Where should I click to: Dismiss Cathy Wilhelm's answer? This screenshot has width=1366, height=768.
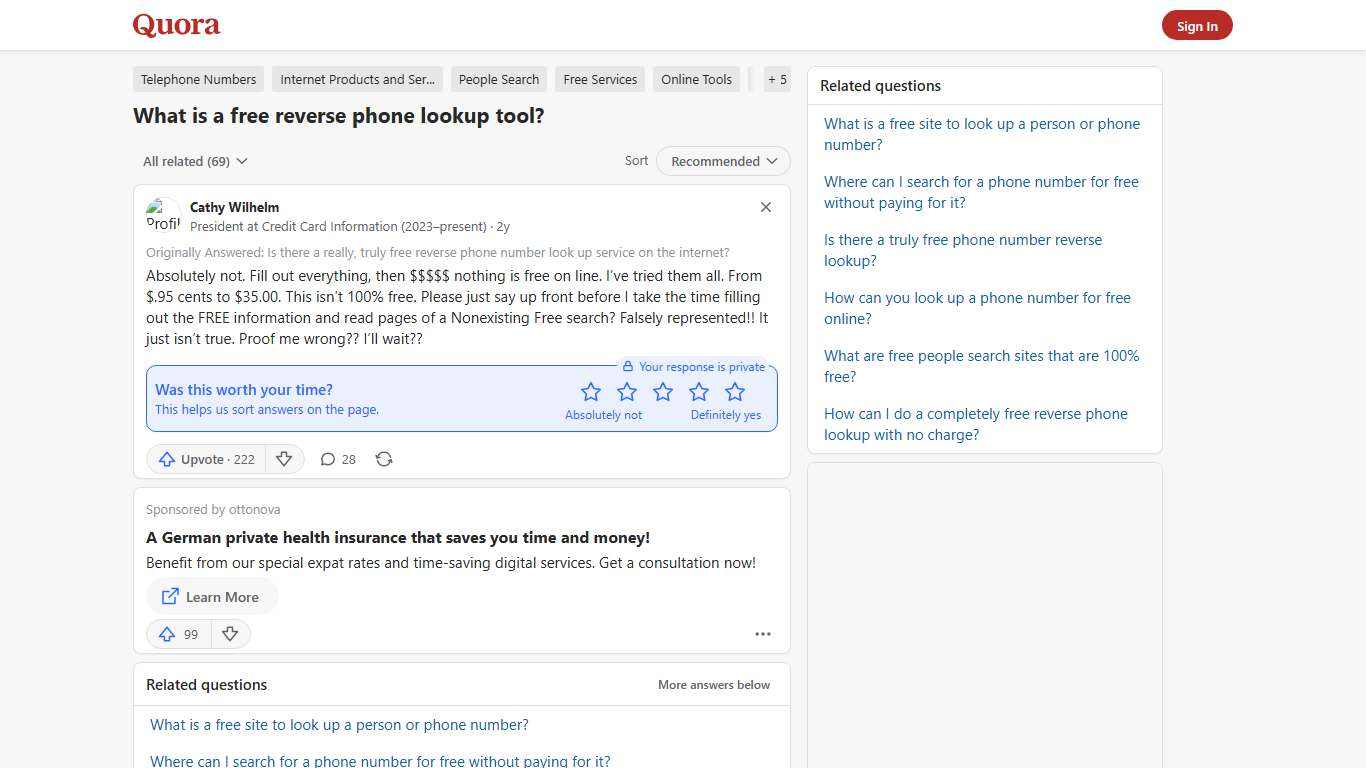pos(766,207)
